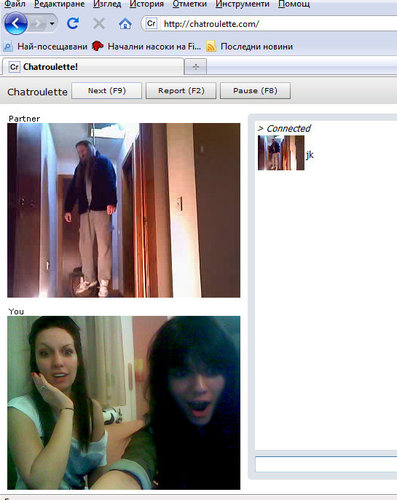The width and height of the screenshot is (397, 500).
Task: Open the Файл menu
Action: (x=15, y=4)
